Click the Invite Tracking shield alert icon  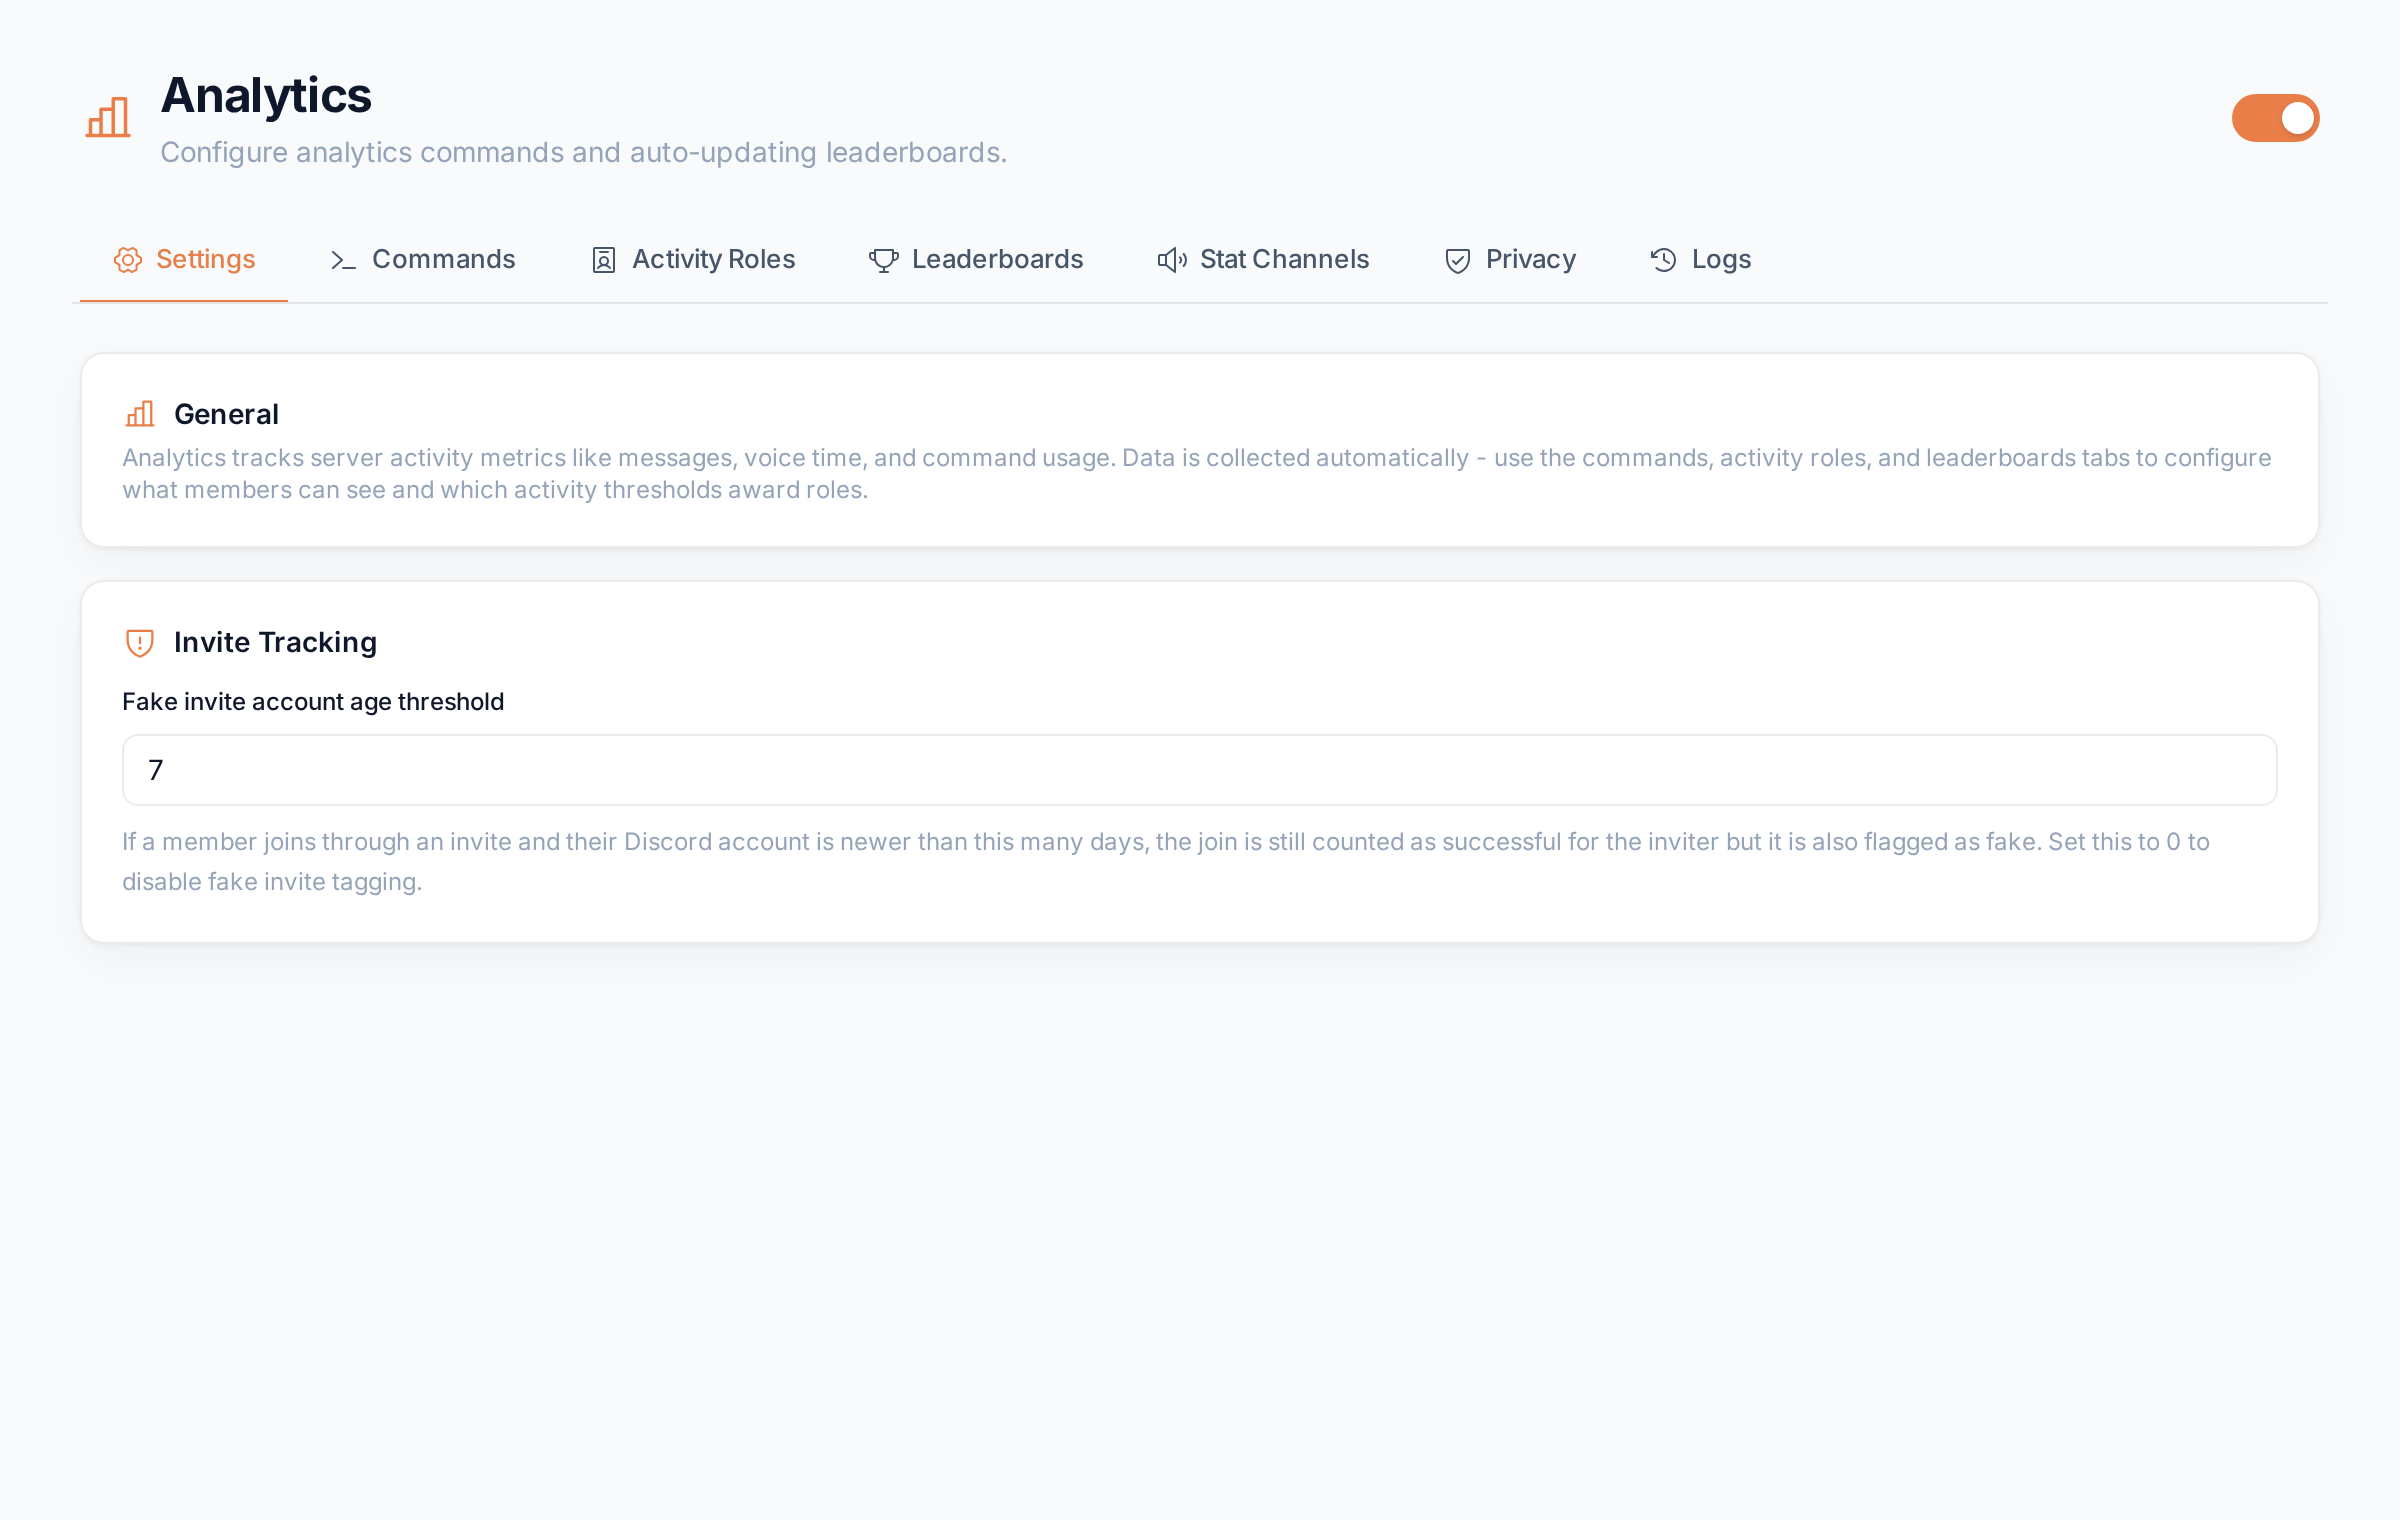[x=140, y=643]
